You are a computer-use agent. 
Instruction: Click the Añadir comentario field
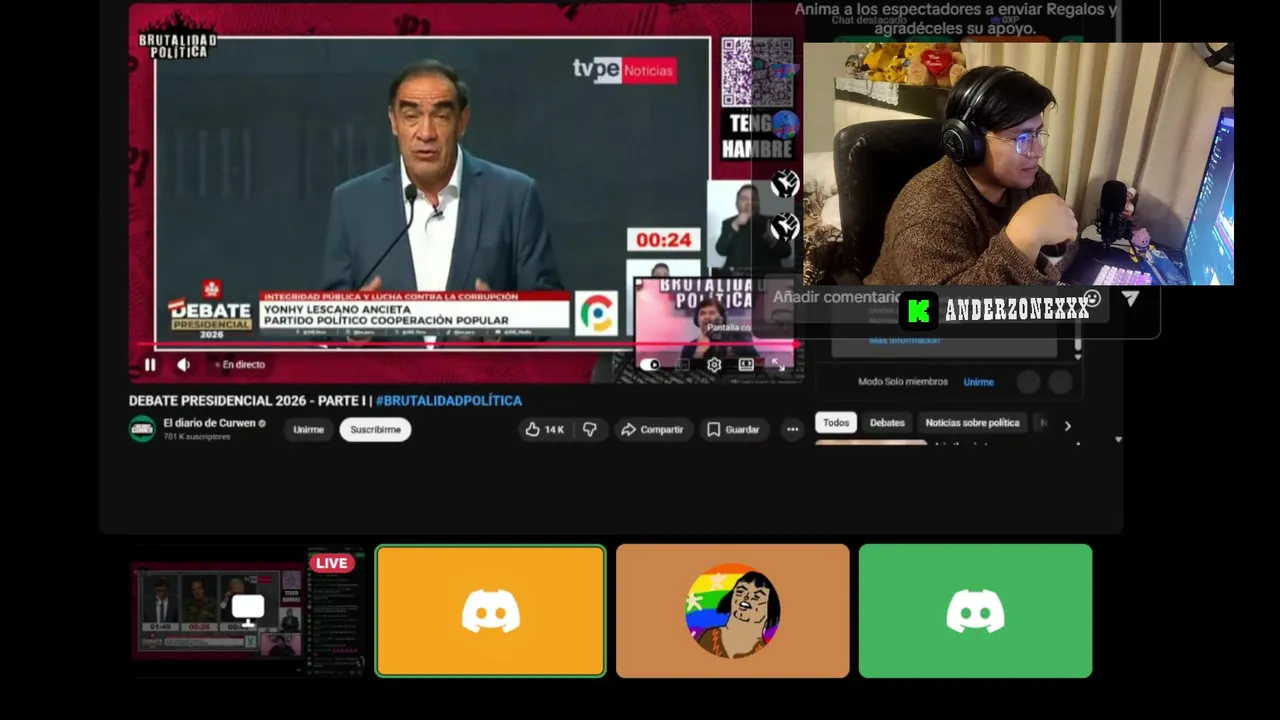click(836, 297)
